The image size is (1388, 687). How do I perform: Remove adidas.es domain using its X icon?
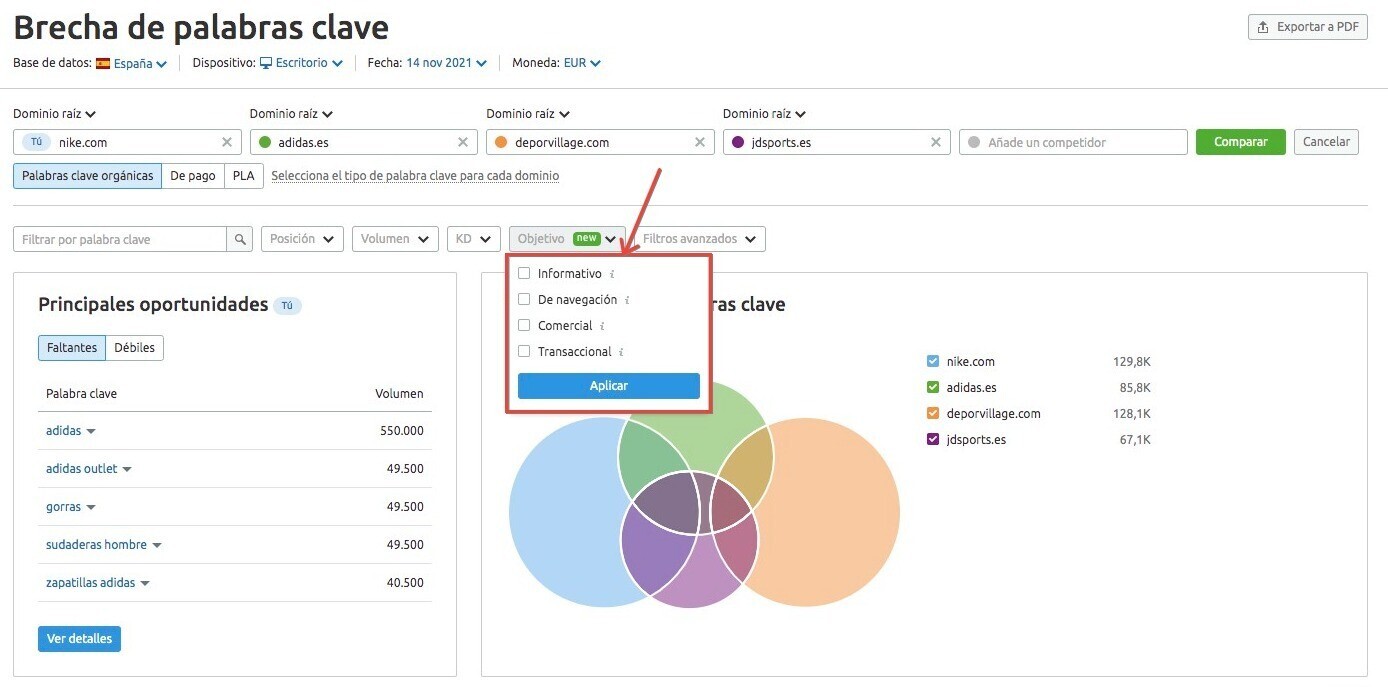pyautogui.click(x=463, y=142)
